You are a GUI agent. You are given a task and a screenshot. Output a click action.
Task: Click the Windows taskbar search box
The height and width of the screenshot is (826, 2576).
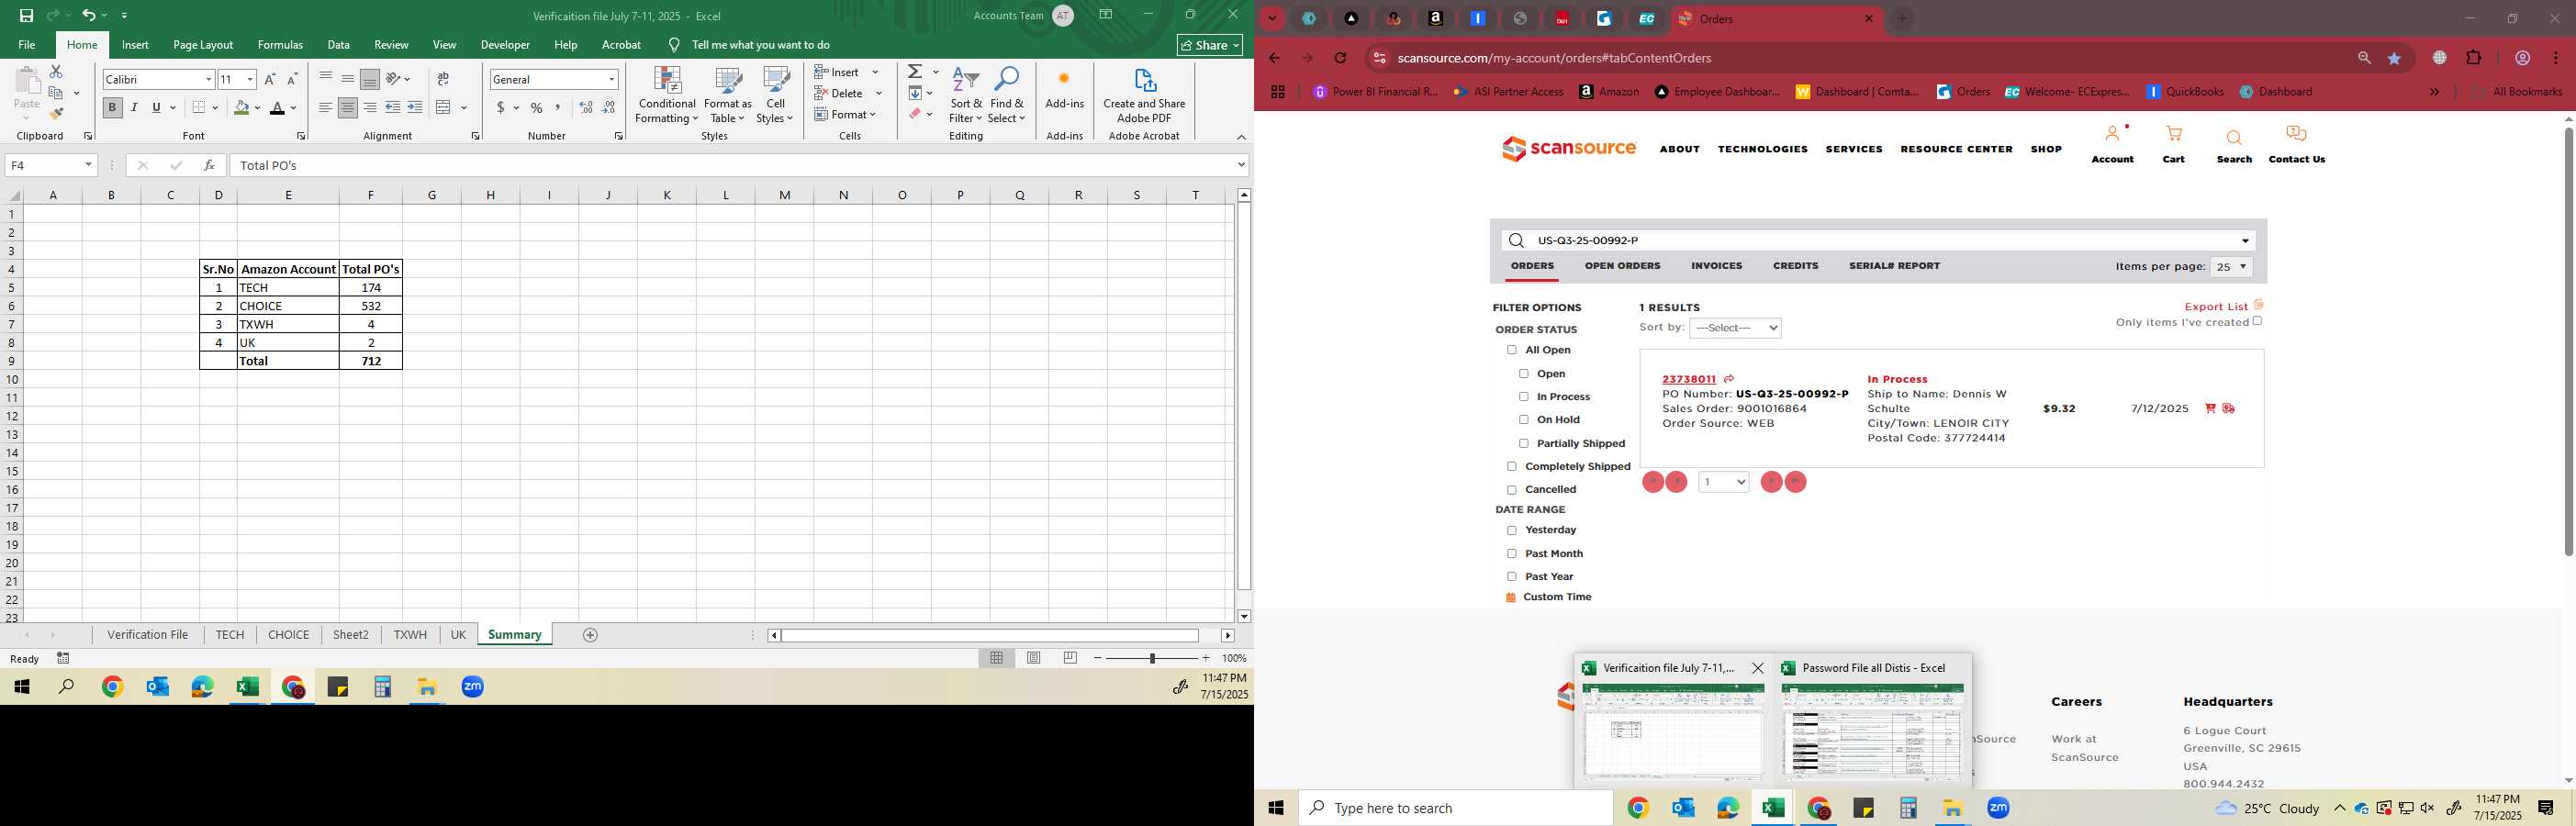click(1455, 808)
